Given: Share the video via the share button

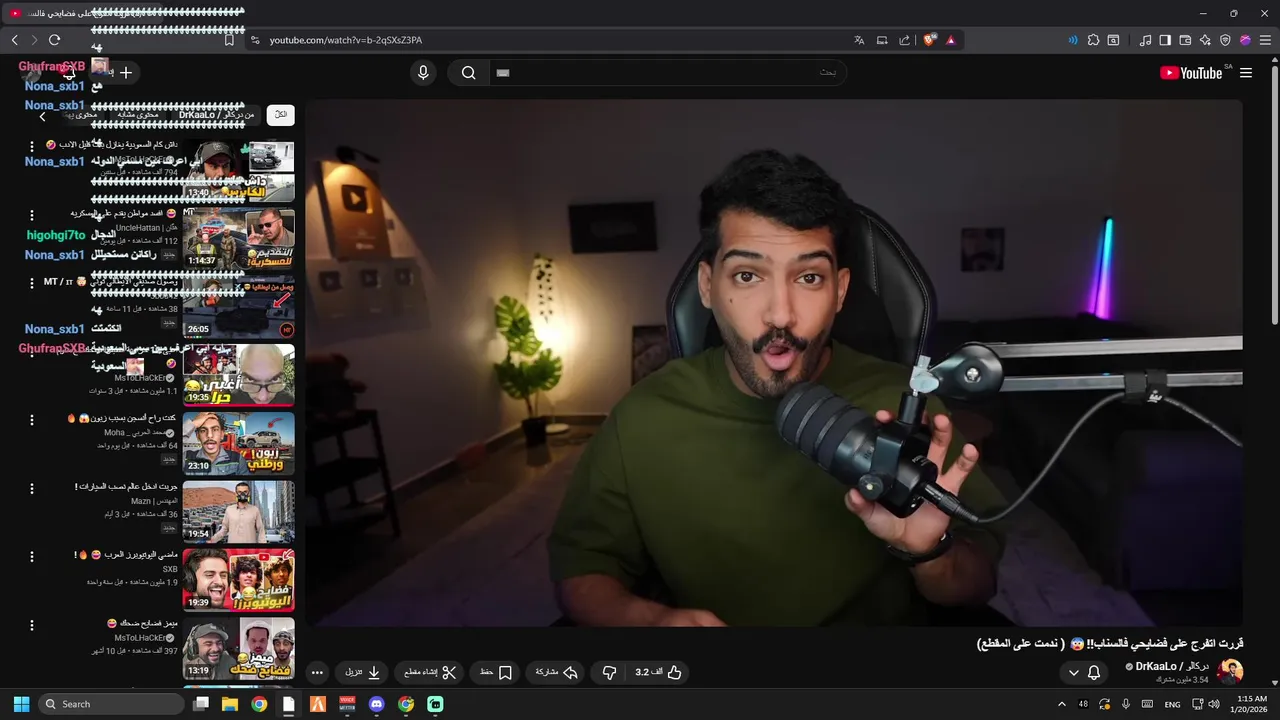Looking at the screenshot, I should [x=557, y=673].
